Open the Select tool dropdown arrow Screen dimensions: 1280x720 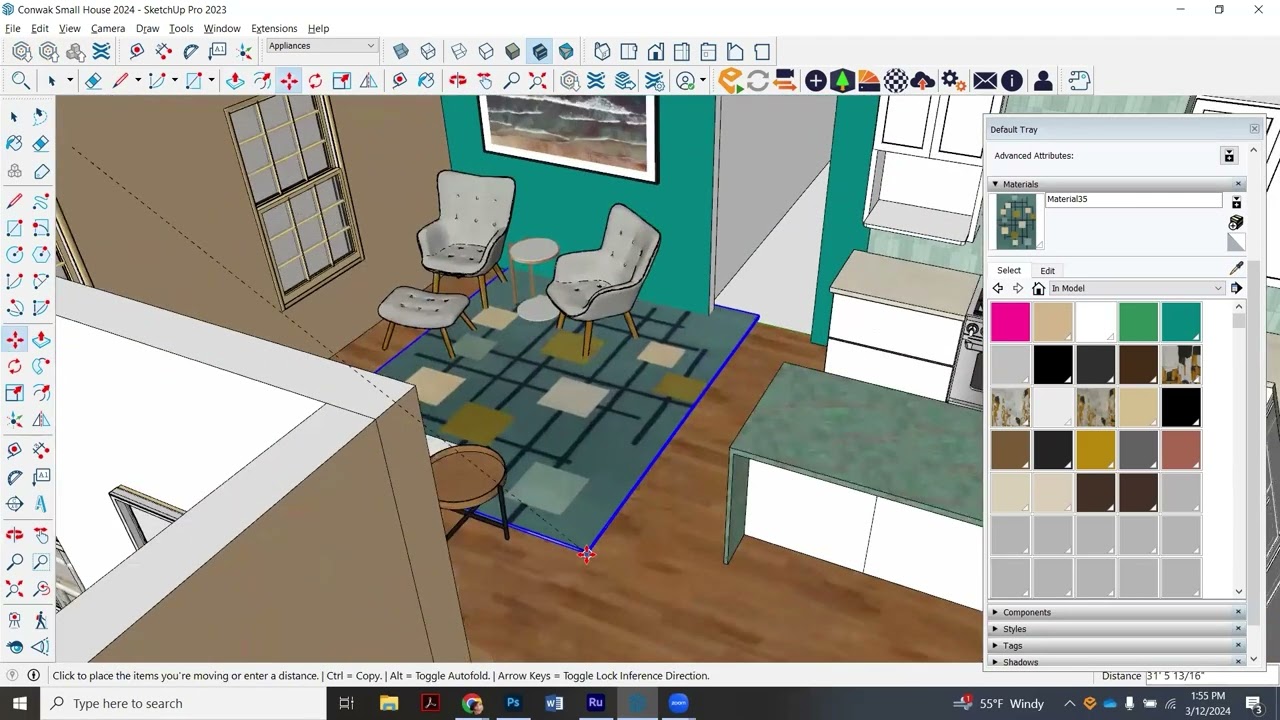pos(70,81)
